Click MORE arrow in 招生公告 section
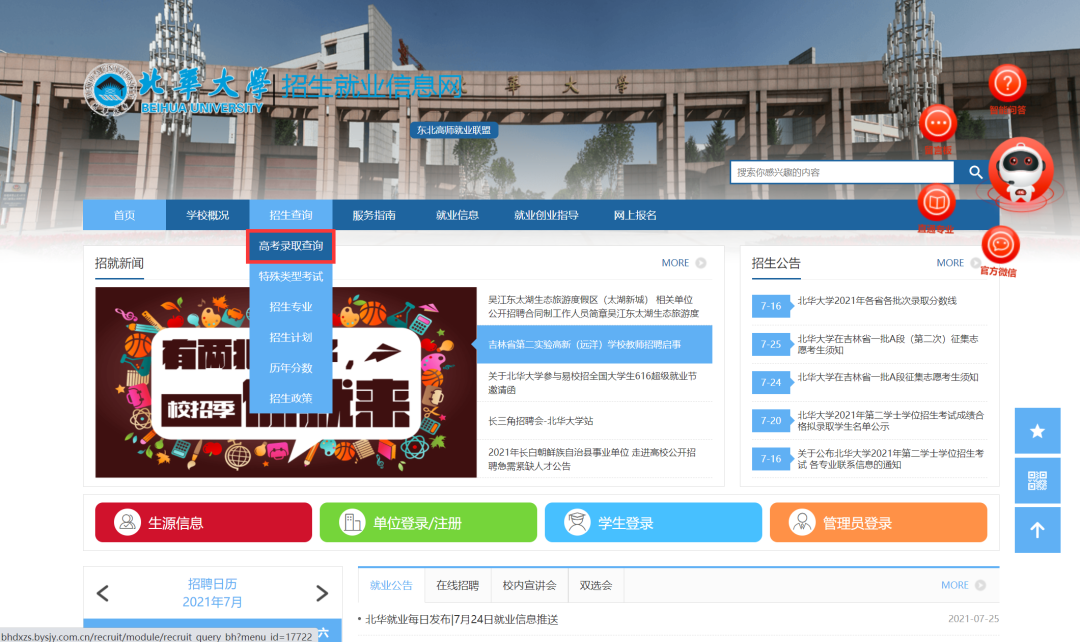 pos(975,263)
